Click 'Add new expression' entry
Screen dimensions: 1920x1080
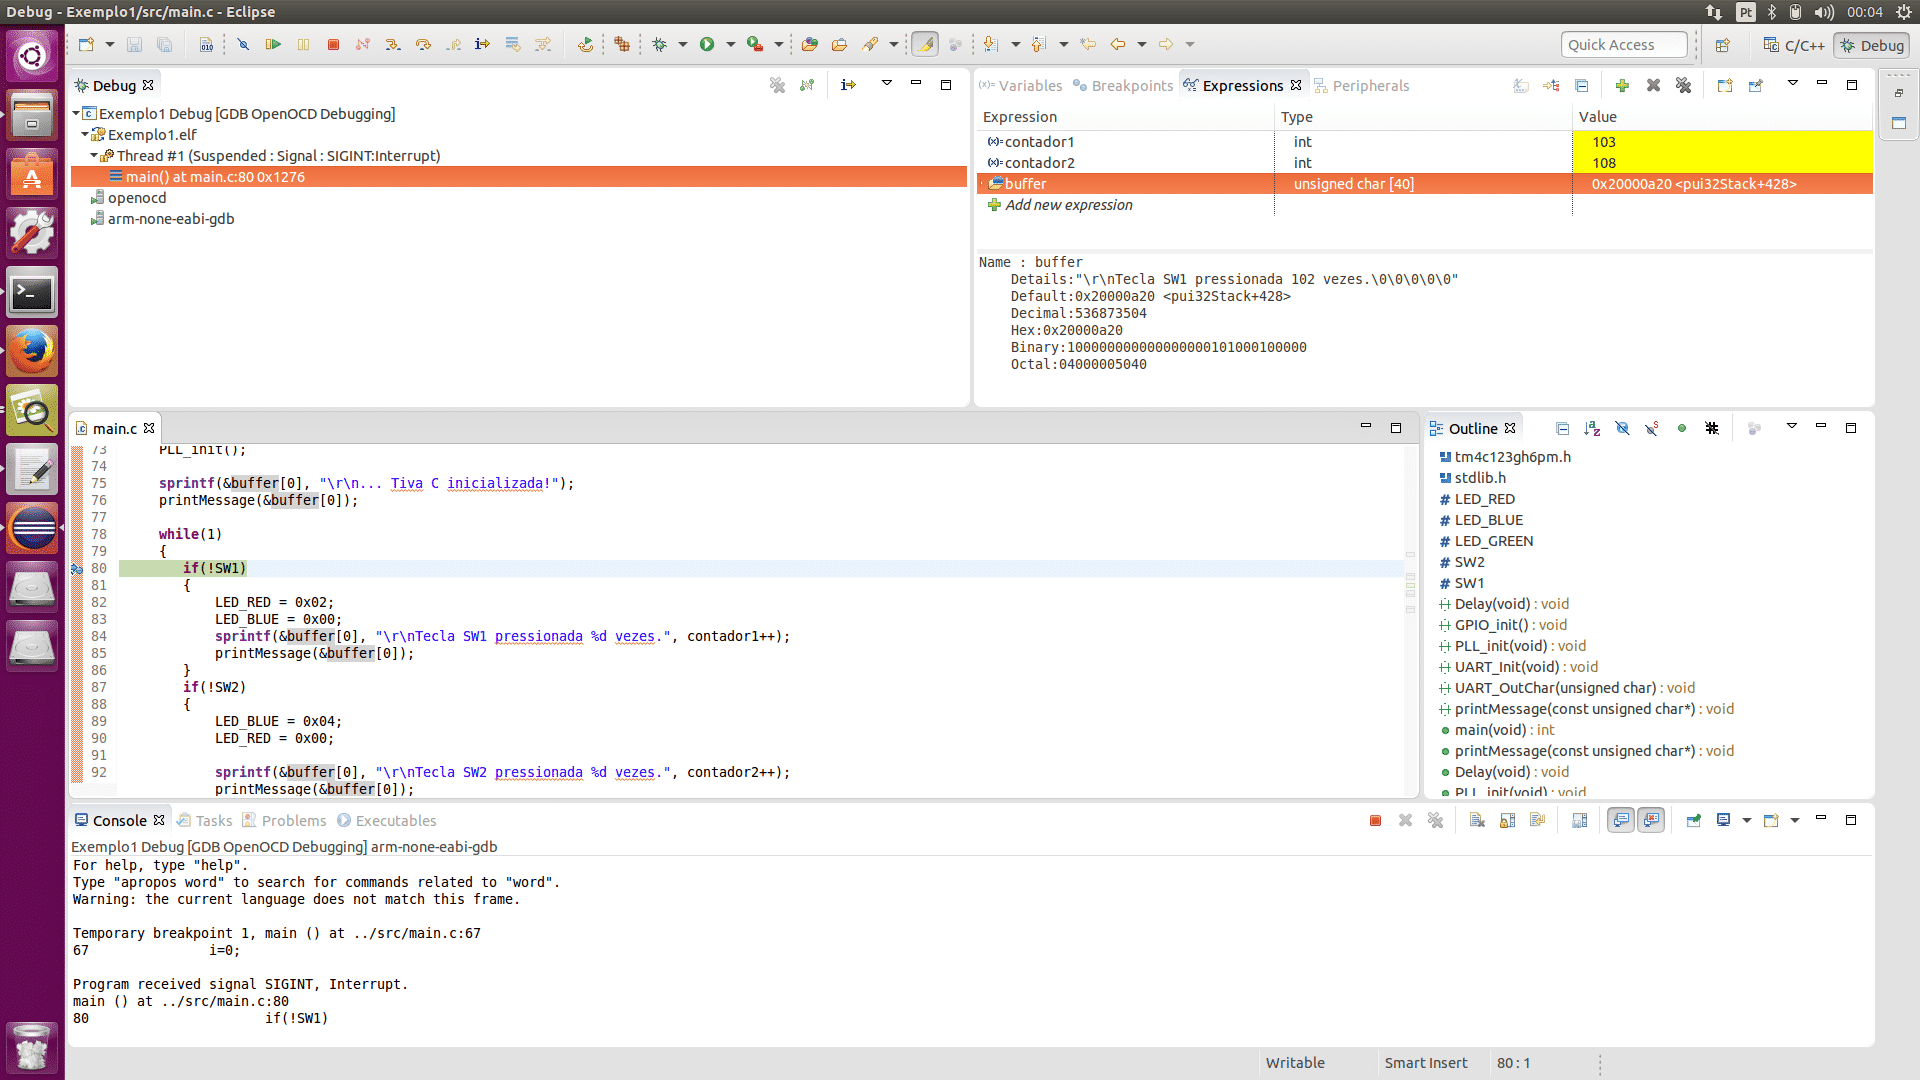click(x=1068, y=205)
